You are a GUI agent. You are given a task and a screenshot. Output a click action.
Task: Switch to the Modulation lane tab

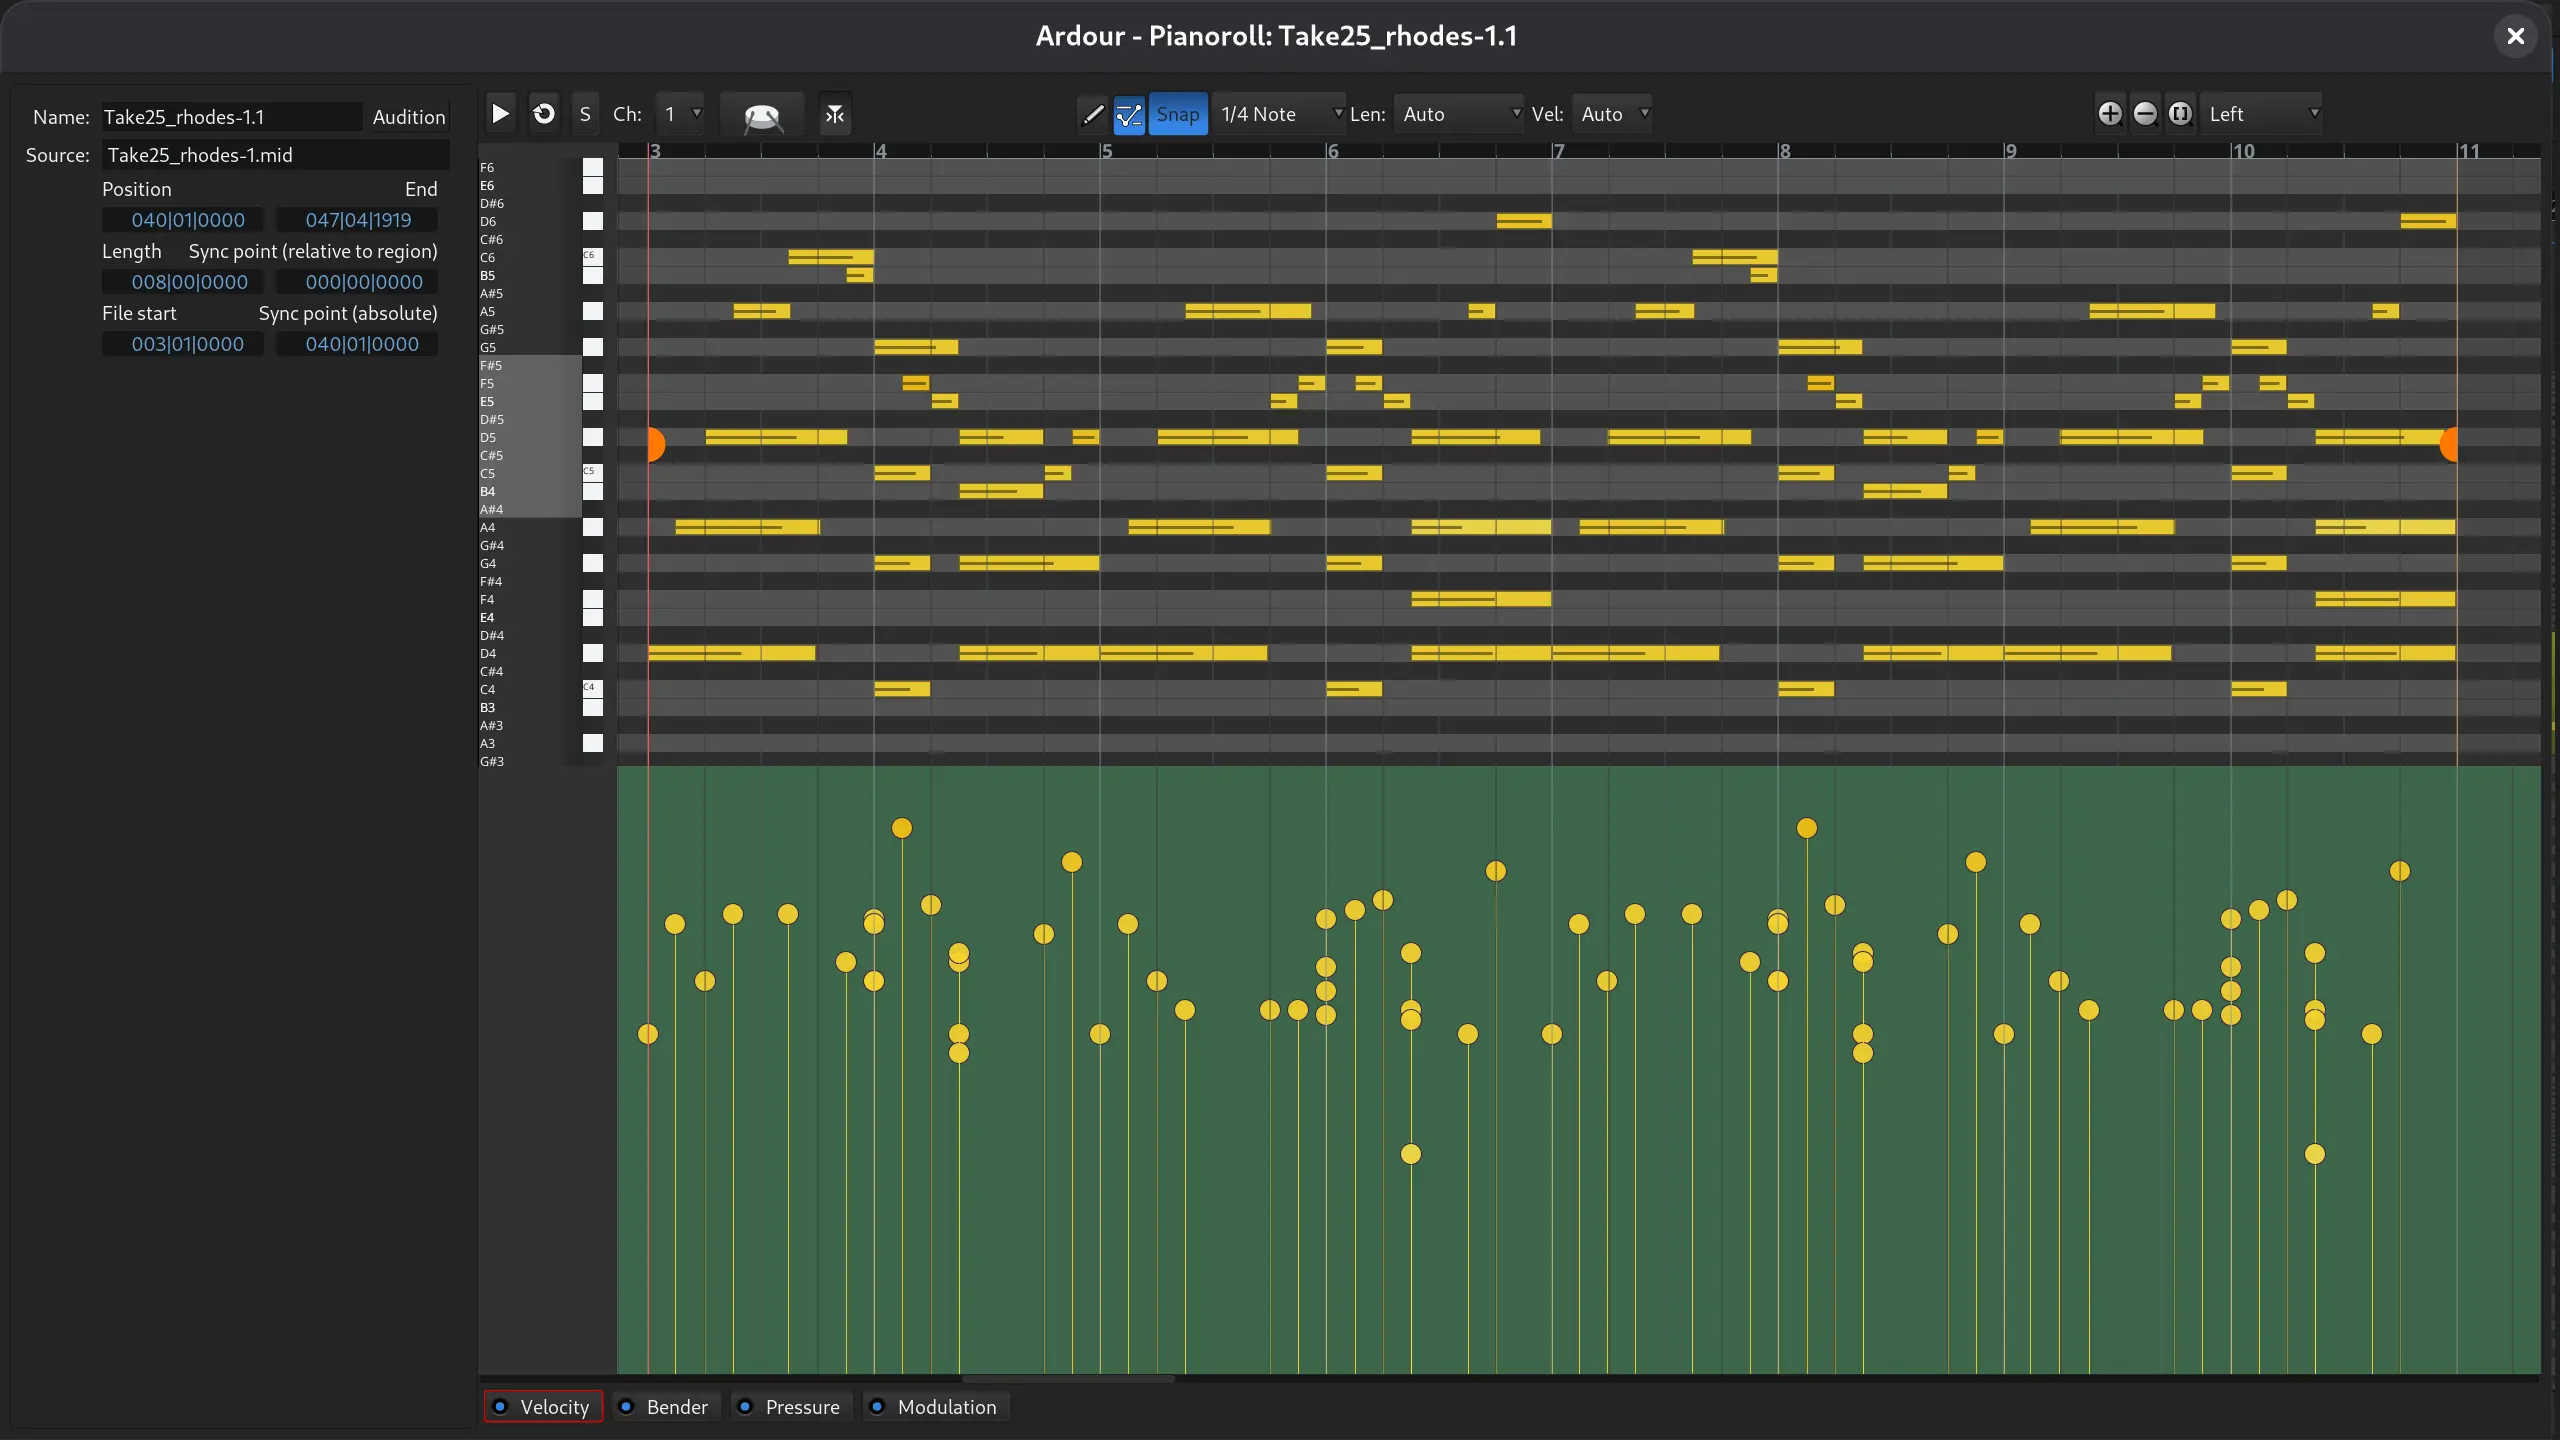tap(934, 1407)
